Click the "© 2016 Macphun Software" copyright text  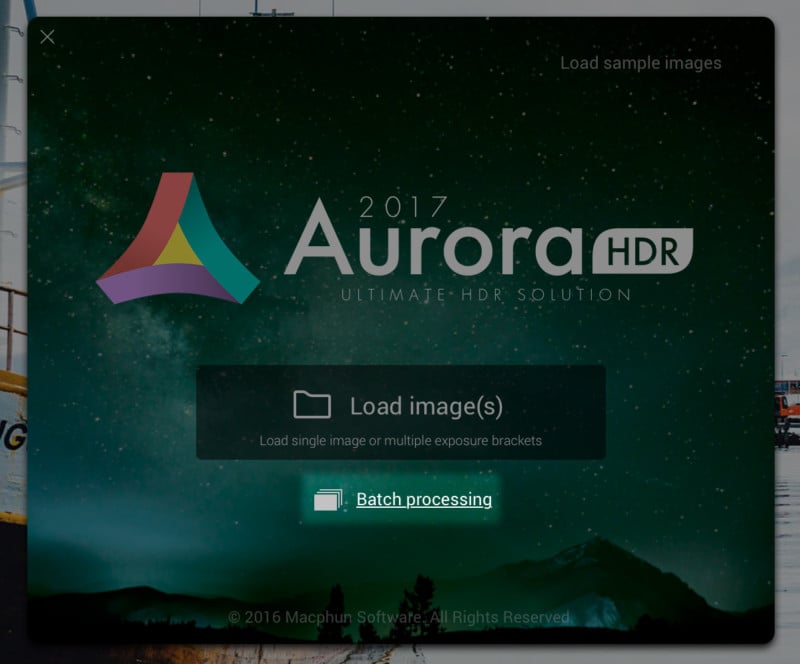pyautogui.click(x=399, y=617)
